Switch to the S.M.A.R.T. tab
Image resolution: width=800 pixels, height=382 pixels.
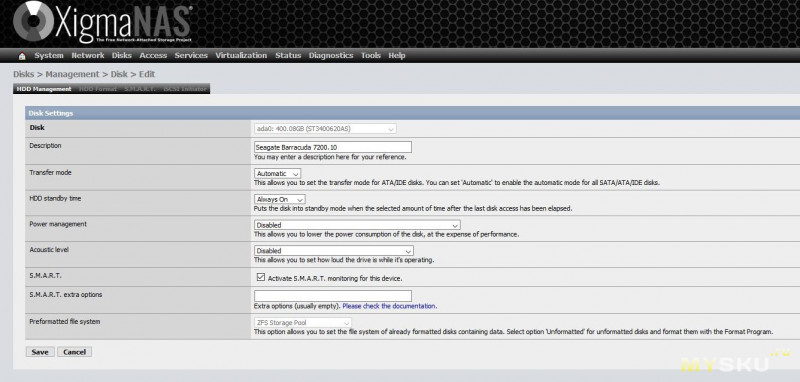(x=140, y=89)
